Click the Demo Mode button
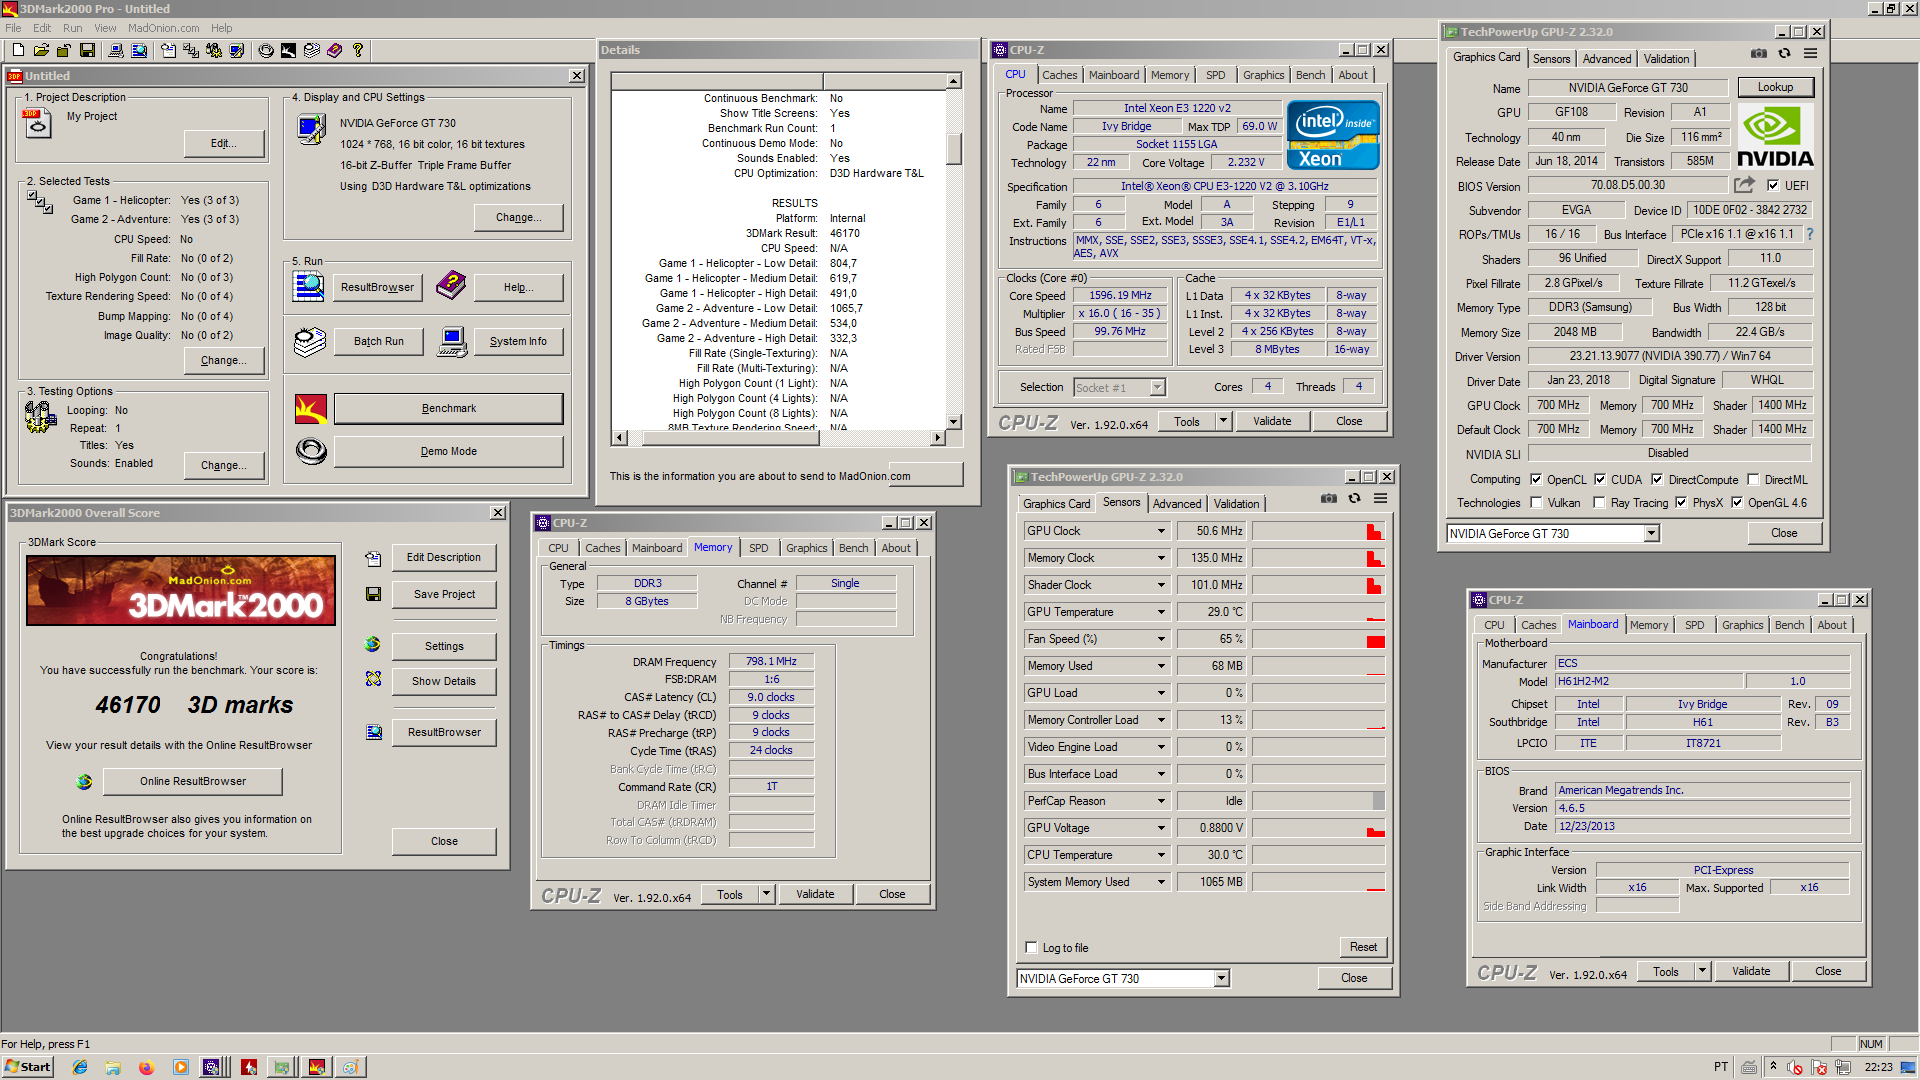This screenshot has height=1080, width=1920. point(448,451)
